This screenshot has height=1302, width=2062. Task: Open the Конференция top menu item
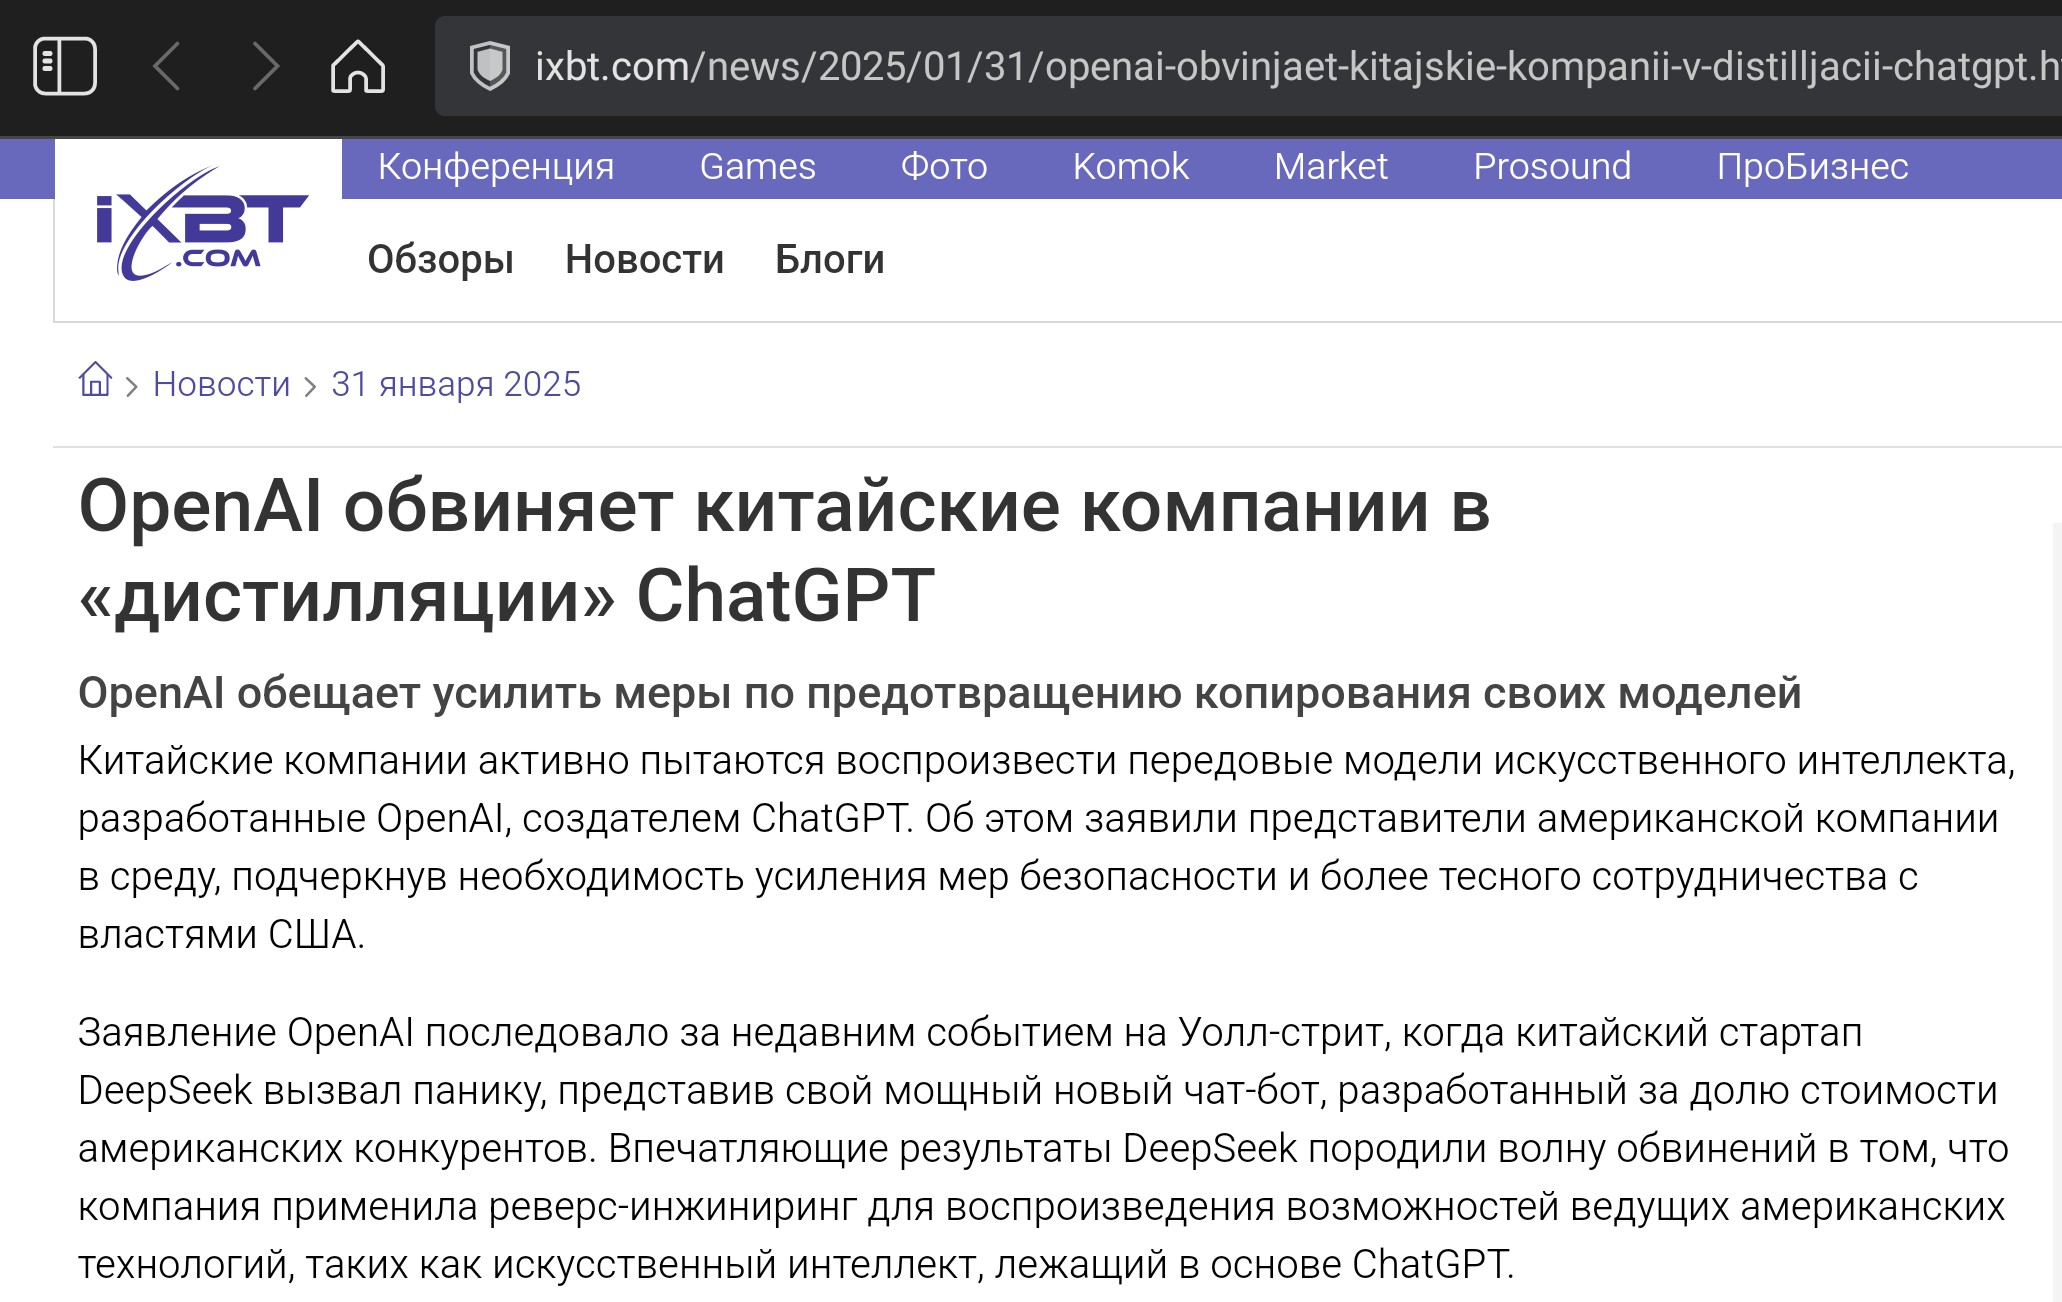496,166
